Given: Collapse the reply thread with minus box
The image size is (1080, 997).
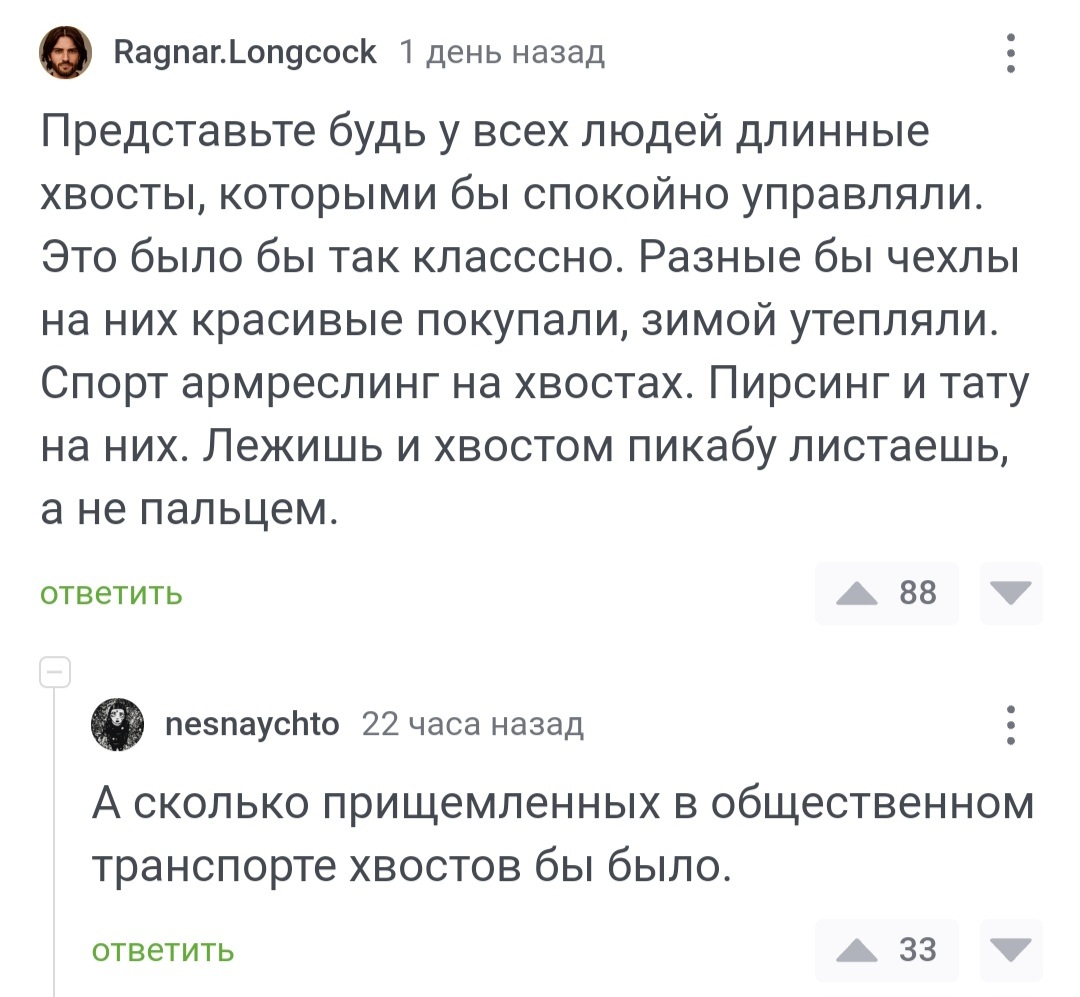Looking at the screenshot, I should pyautogui.click(x=53, y=672).
